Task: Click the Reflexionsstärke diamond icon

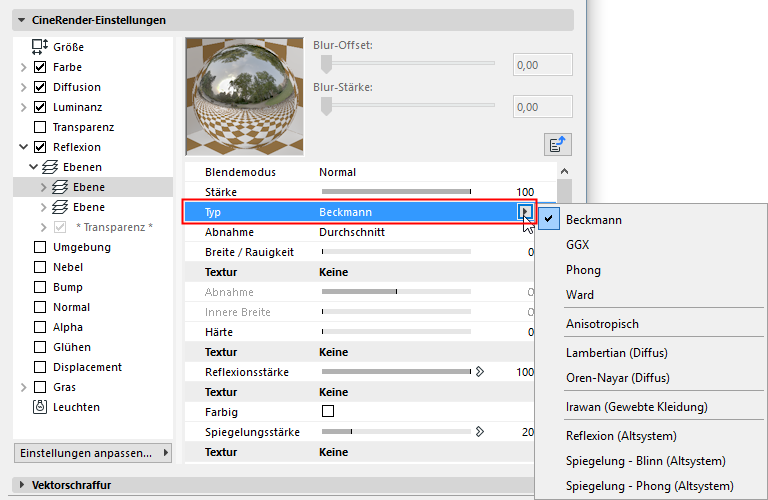Action: [x=480, y=372]
